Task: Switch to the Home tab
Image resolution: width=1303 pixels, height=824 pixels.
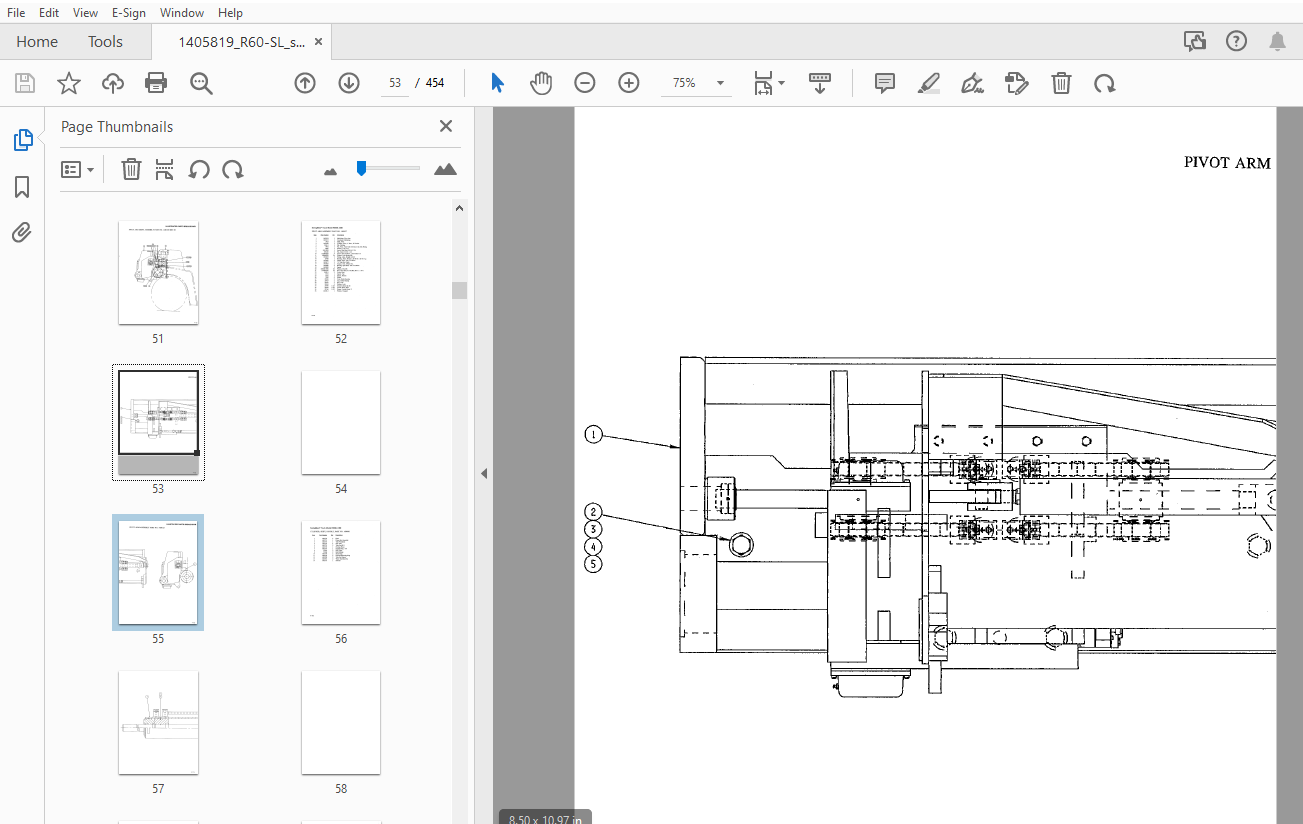Action: point(37,41)
